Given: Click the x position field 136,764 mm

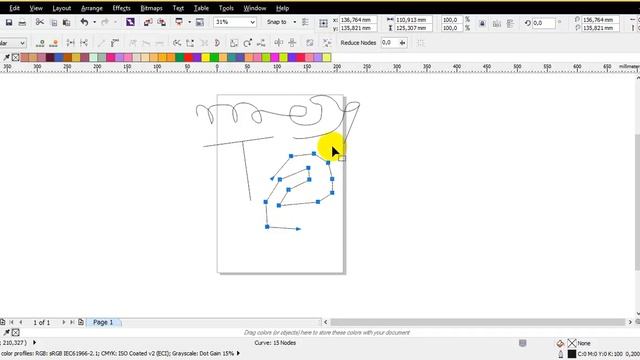Looking at the screenshot, I should 358,20.
